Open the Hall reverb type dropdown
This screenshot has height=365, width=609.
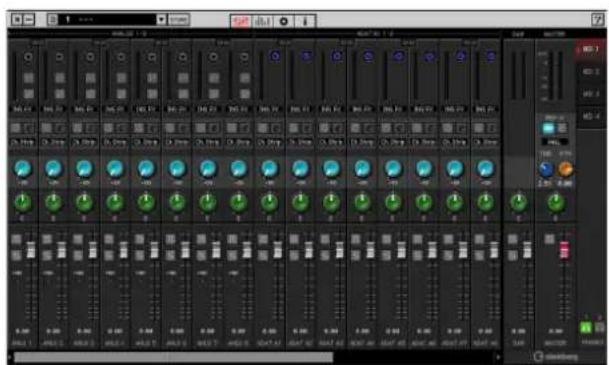point(555,142)
